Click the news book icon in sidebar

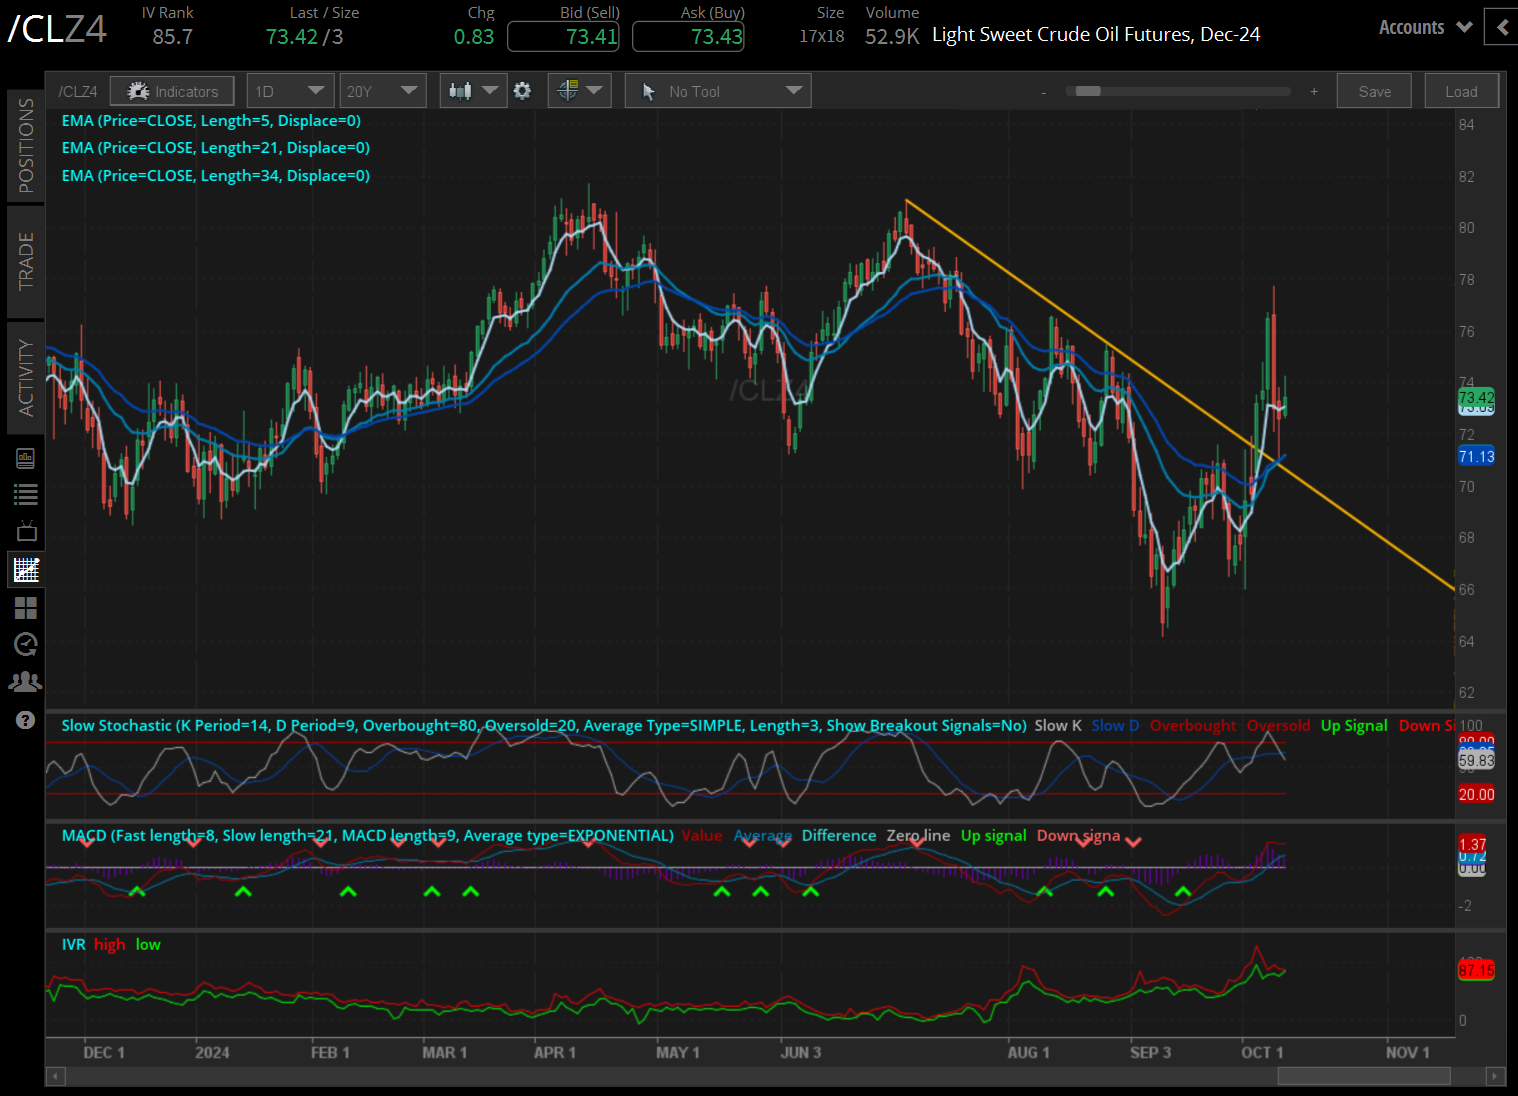coord(26,458)
